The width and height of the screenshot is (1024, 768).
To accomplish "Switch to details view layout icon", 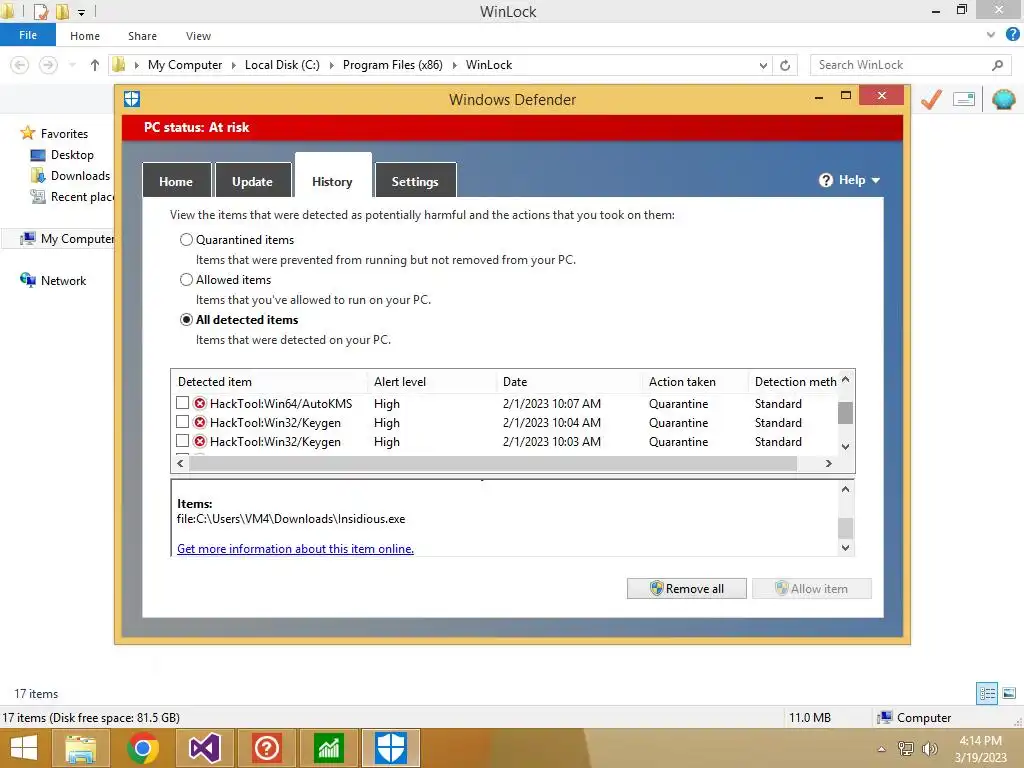I will tap(987, 693).
